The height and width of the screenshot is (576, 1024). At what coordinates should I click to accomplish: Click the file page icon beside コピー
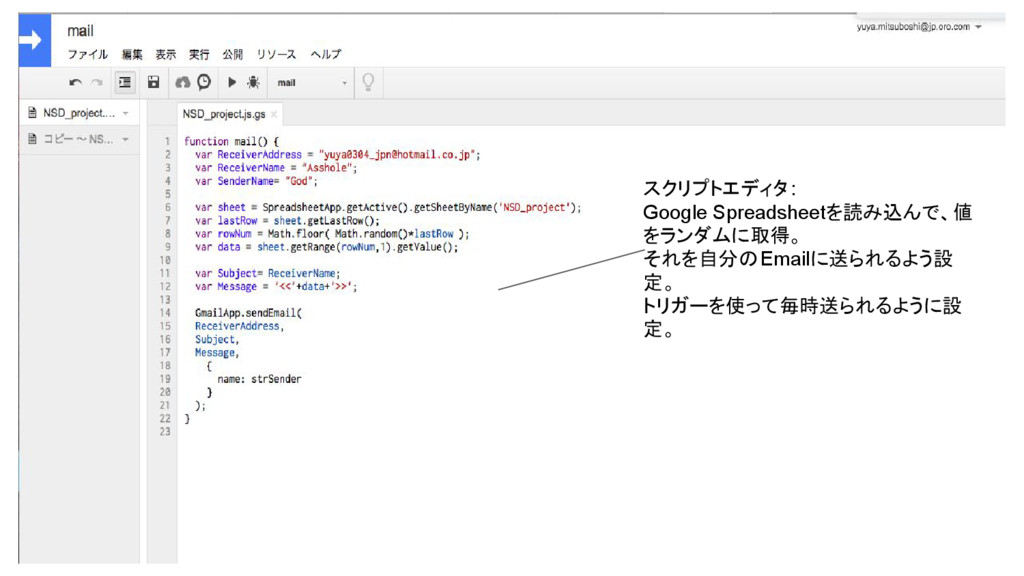pos(32,139)
